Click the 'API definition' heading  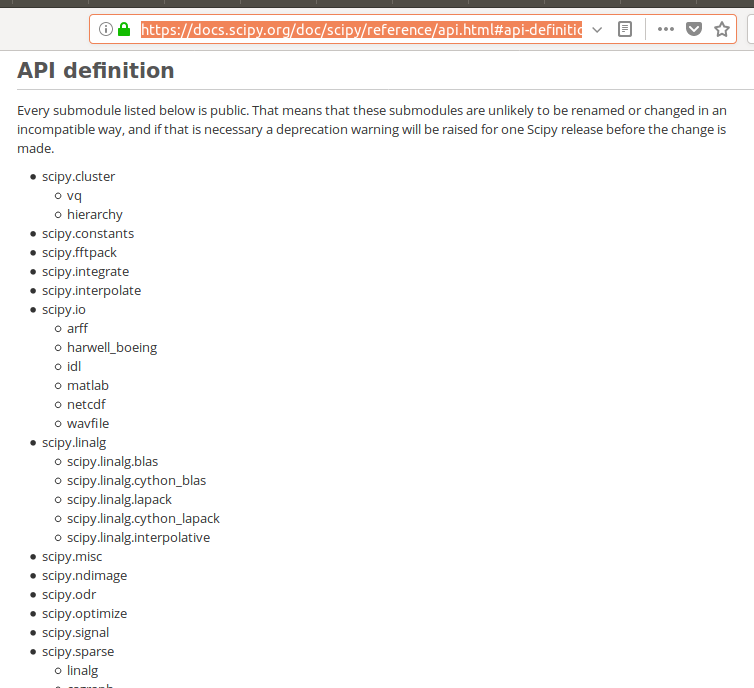[96, 71]
